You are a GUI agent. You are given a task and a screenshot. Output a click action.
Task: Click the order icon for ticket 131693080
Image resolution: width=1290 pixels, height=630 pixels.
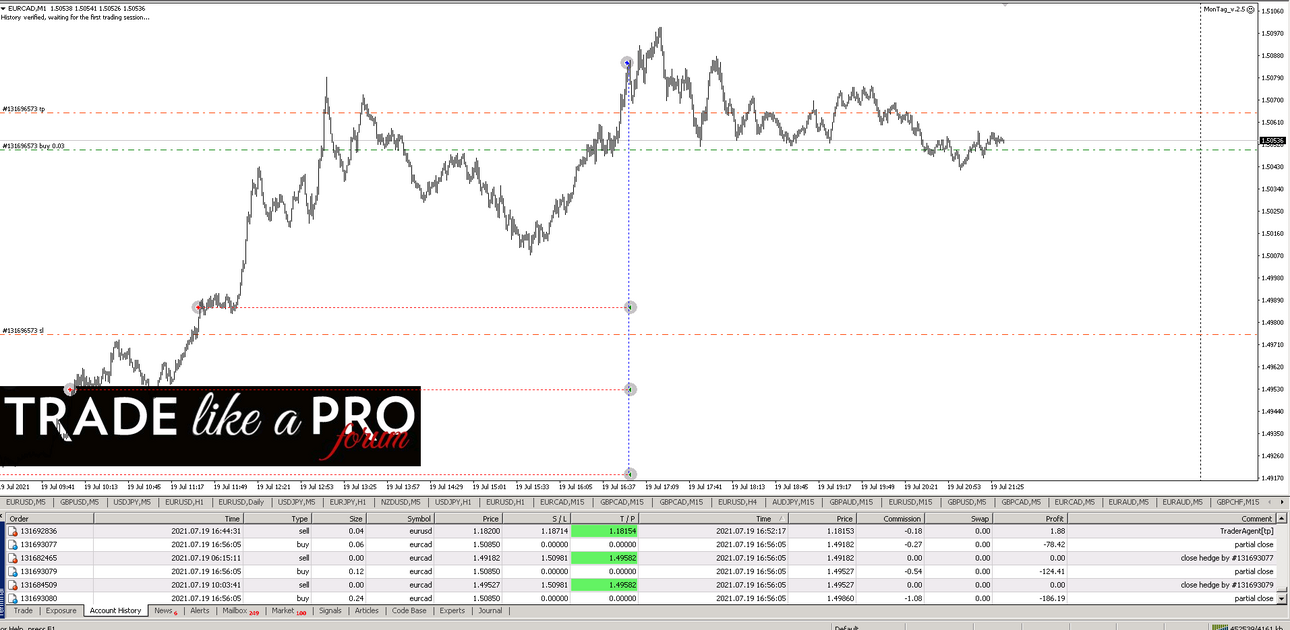pos(13,598)
